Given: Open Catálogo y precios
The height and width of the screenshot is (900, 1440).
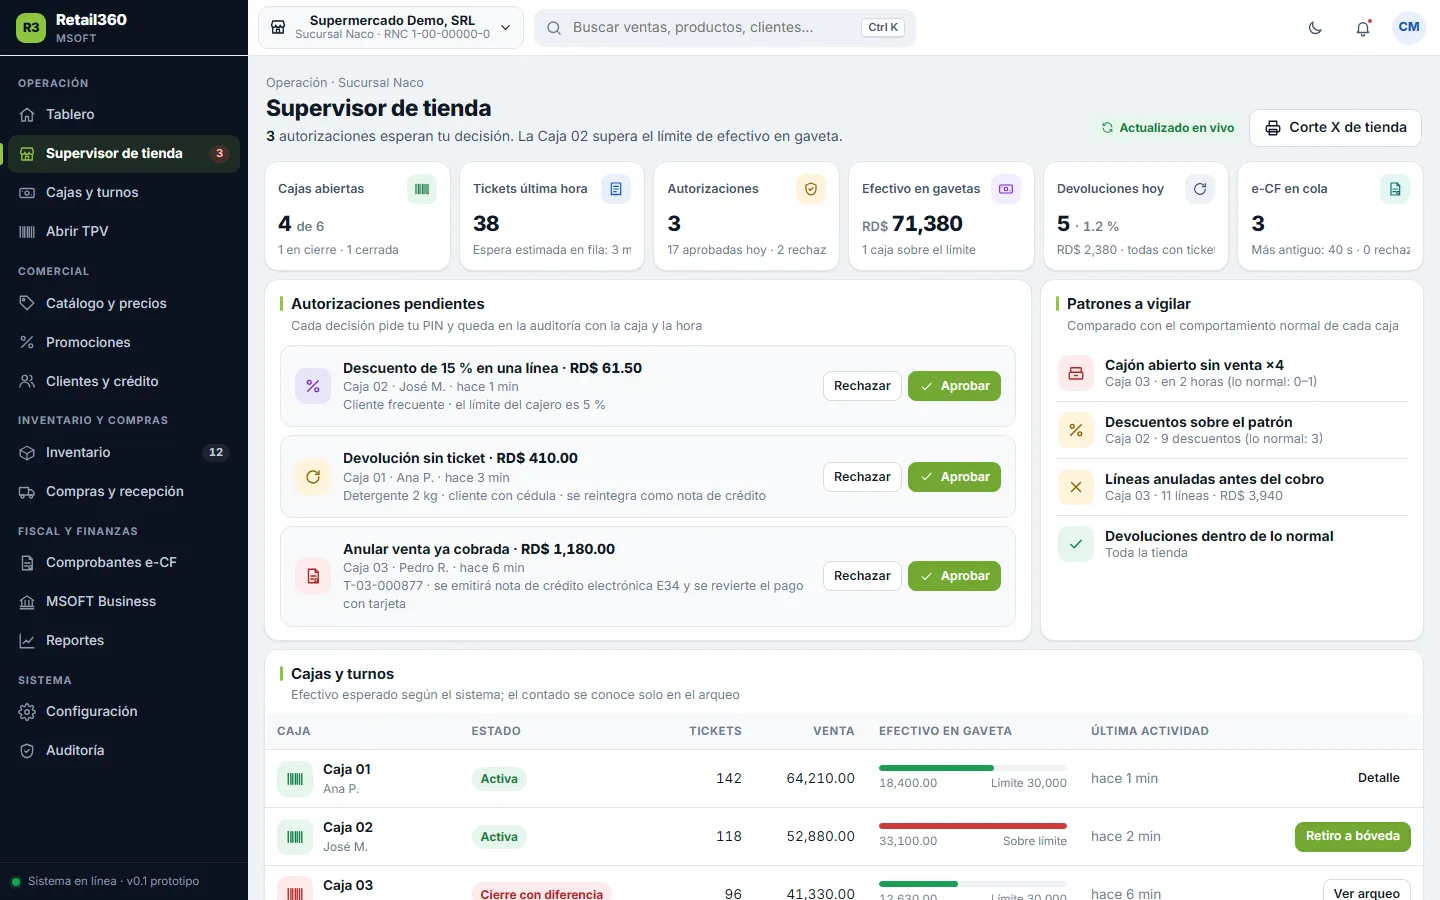Looking at the screenshot, I should coord(124,303).
